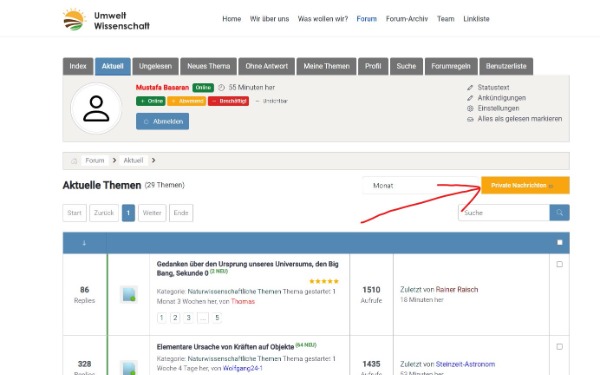Open the Forum menu item in the top navigation
The width and height of the screenshot is (600, 375).
pyautogui.click(x=367, y=19)
